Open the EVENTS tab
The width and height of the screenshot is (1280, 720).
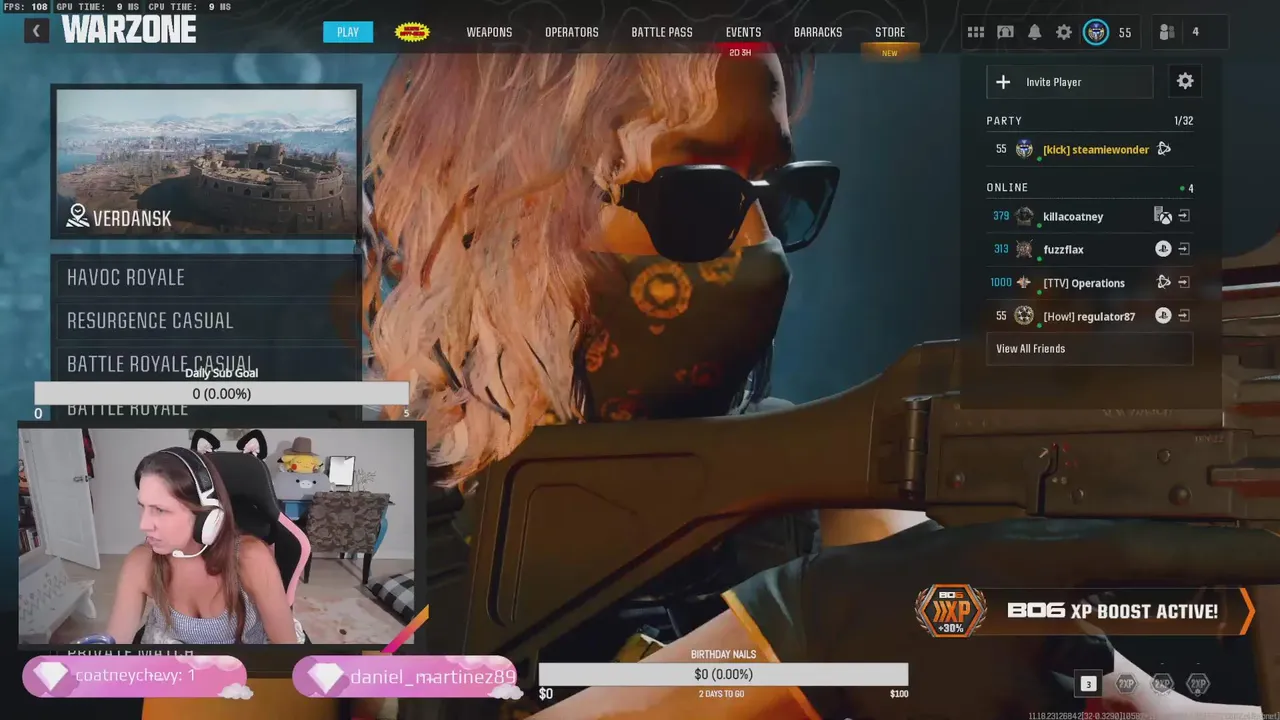pos(743,32)
